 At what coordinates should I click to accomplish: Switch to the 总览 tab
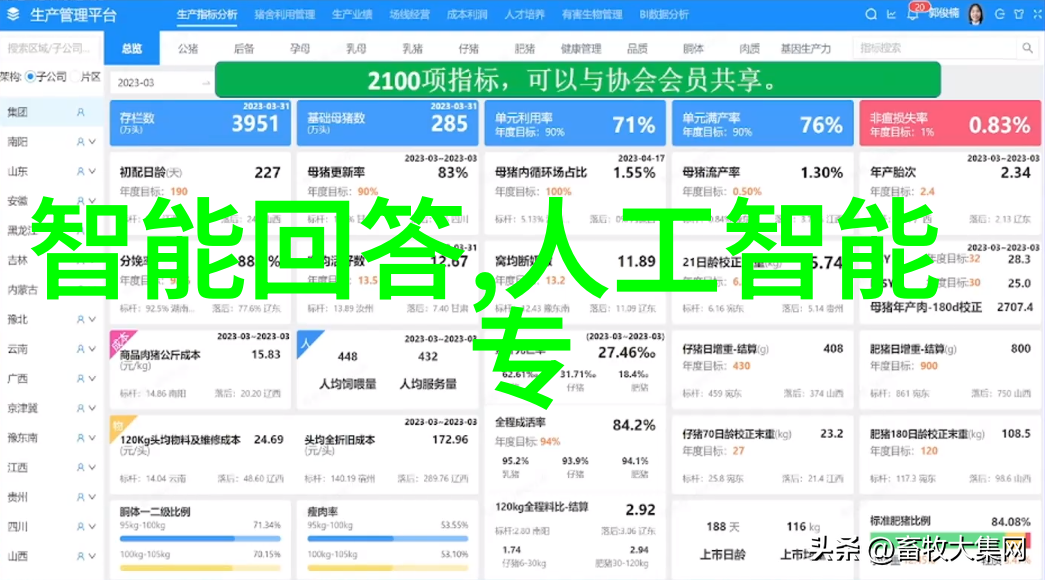pos(132,49)
